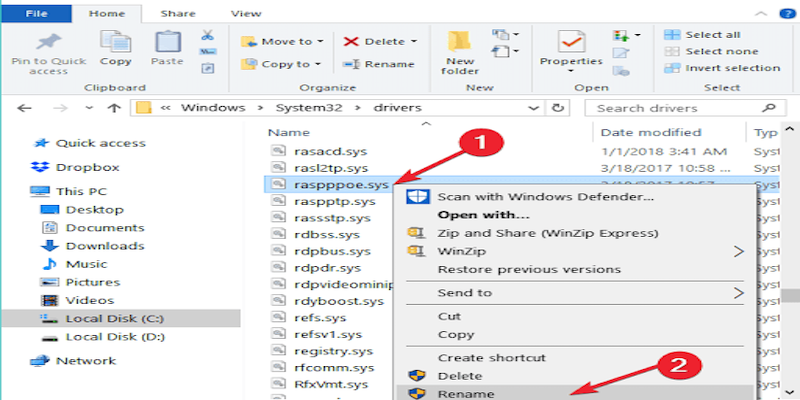Click the WinZip icon beside Zip and Share
Image resolution: width=800 pixels, height=400 pixels.
pyautogui.click(x=416, y=233)
